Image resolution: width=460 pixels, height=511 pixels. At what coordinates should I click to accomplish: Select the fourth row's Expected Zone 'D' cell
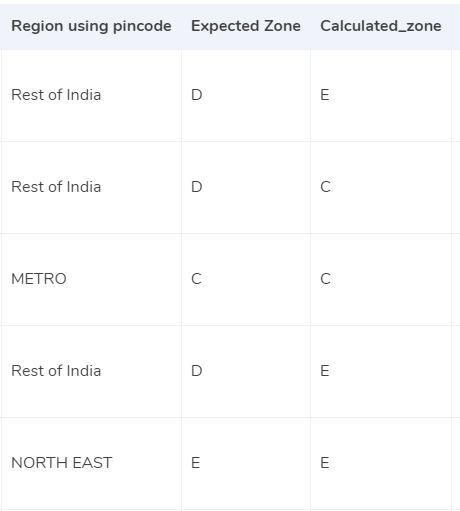pos(246,371)
